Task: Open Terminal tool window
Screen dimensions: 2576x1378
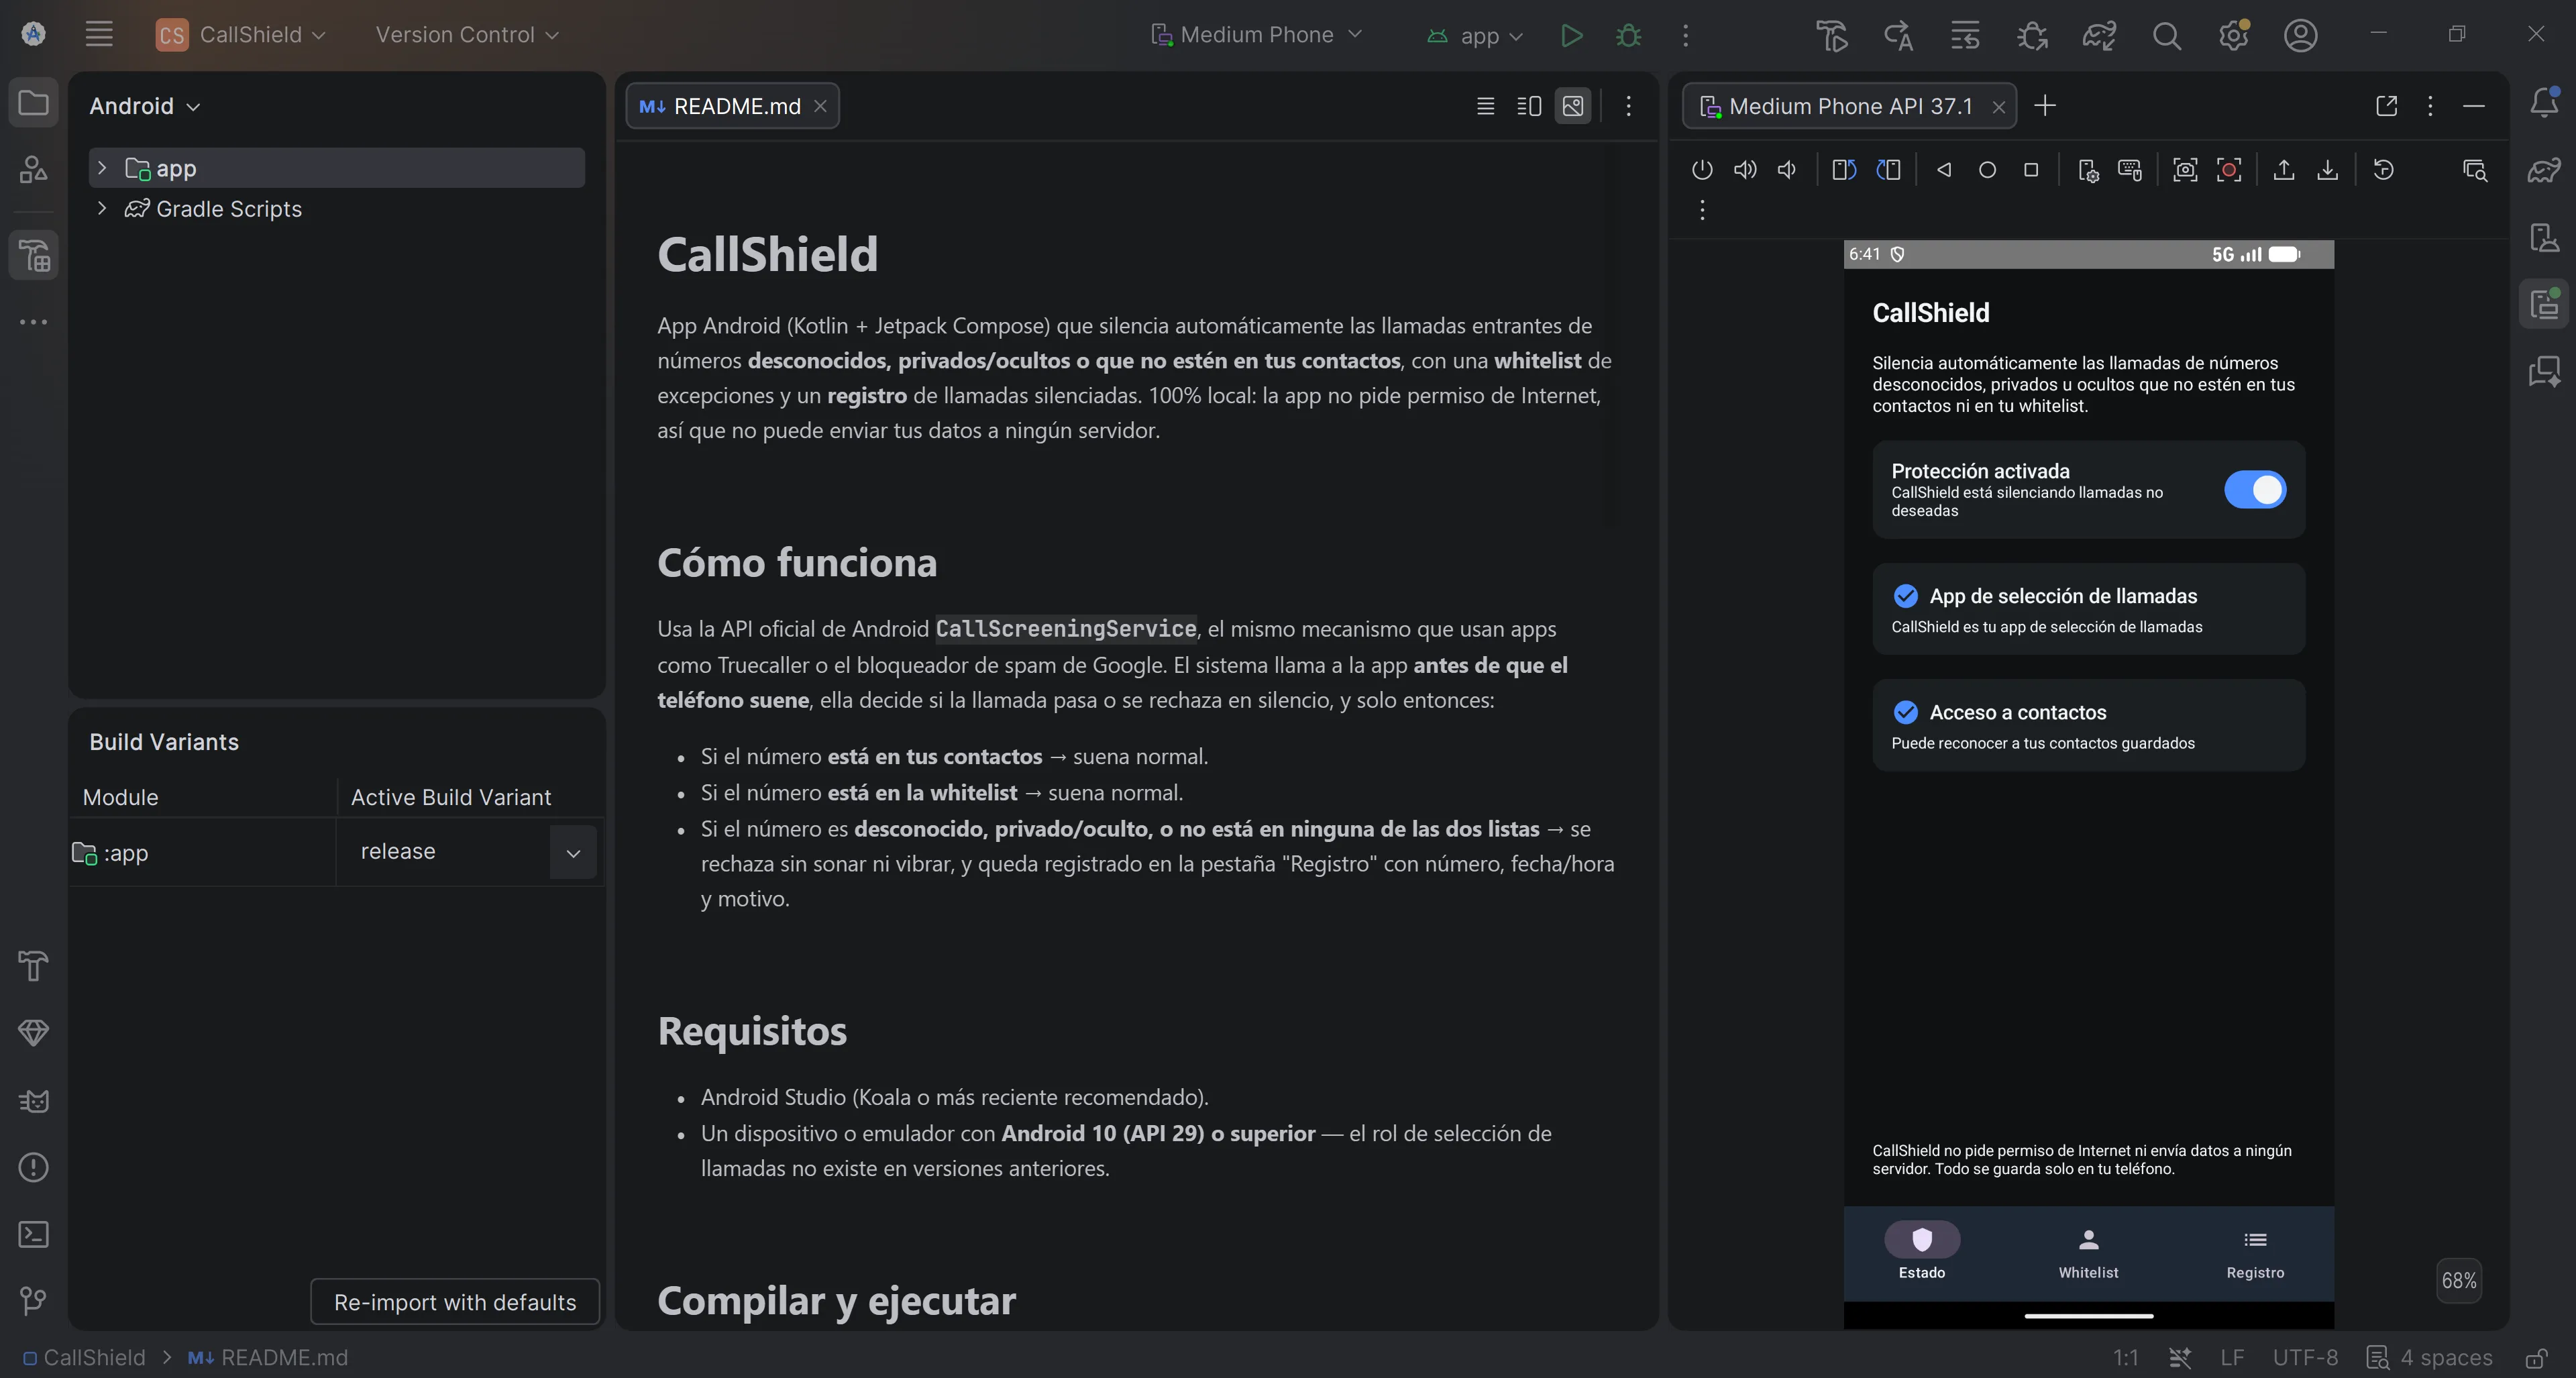Action: pyautogui.click(x=33, y=1234)
